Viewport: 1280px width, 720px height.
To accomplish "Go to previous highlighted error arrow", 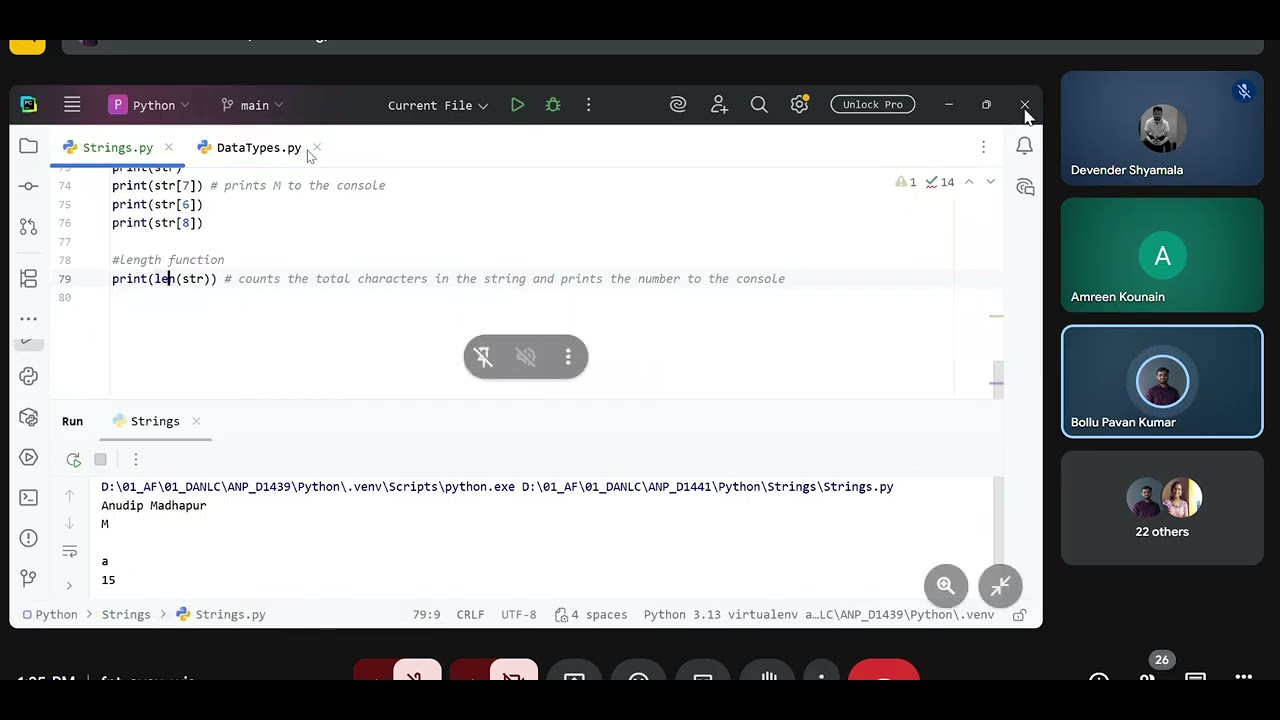I will pyautogui.click(x=969, y=182).
